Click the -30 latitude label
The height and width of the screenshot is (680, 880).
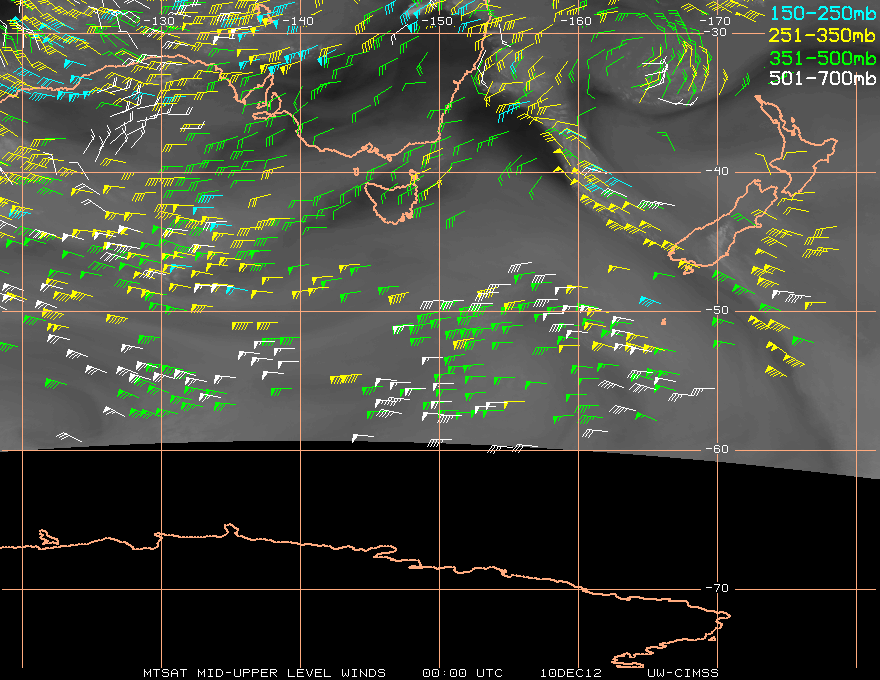[x=715, y=33]
